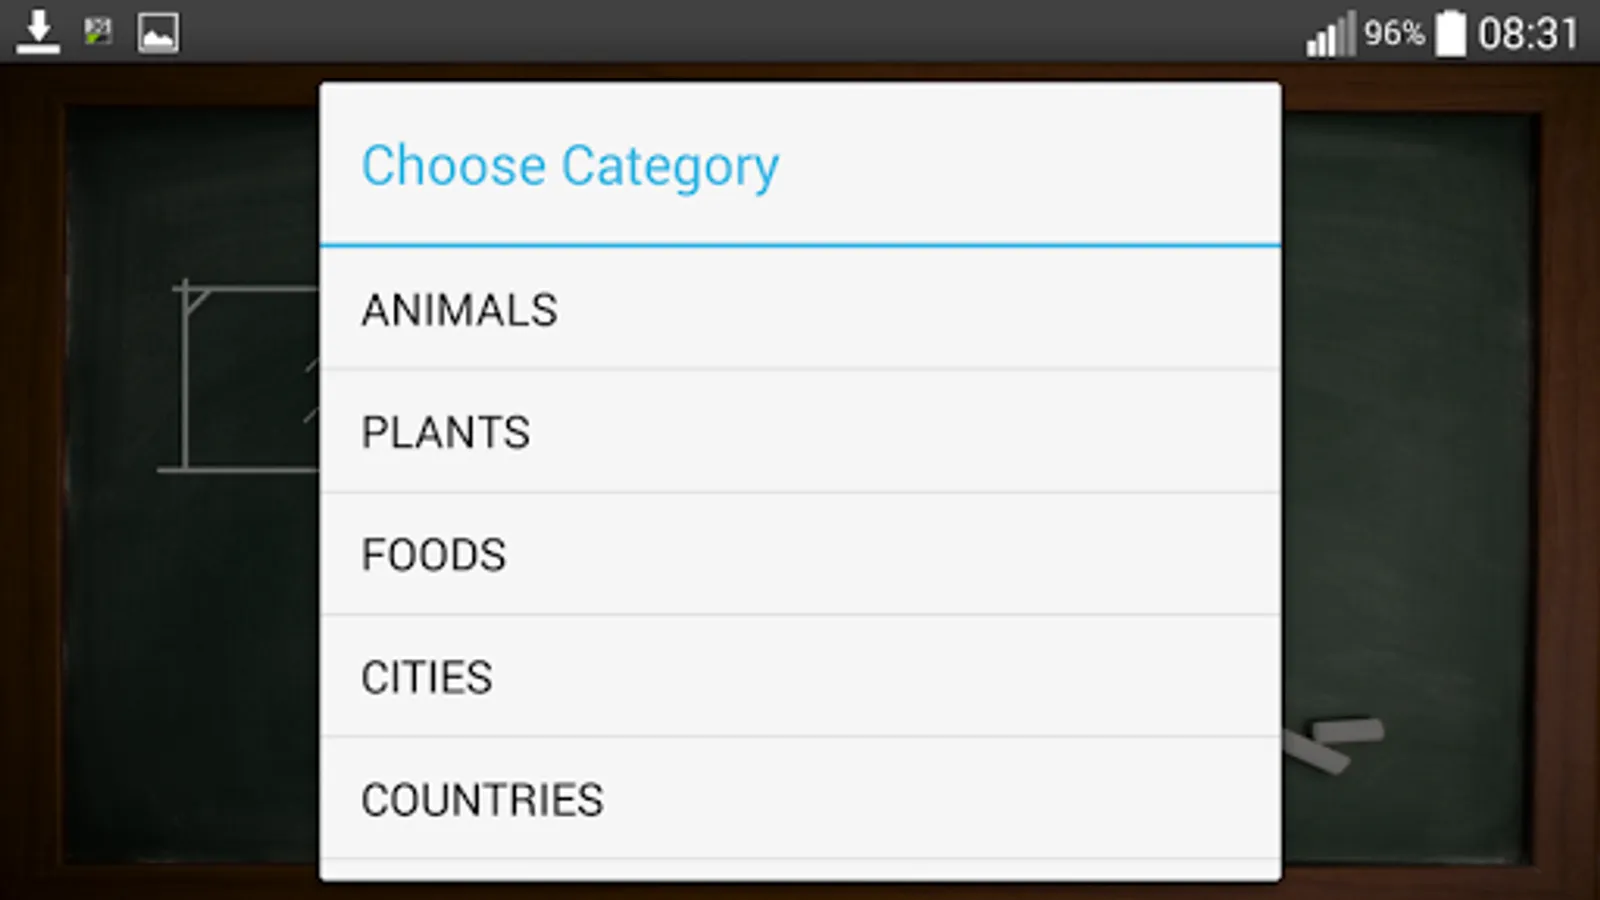Image resolution: width=1600 pixels, height=900 pixels.
Task: Click the blue divider under dialog title
Action: [800, 245]
